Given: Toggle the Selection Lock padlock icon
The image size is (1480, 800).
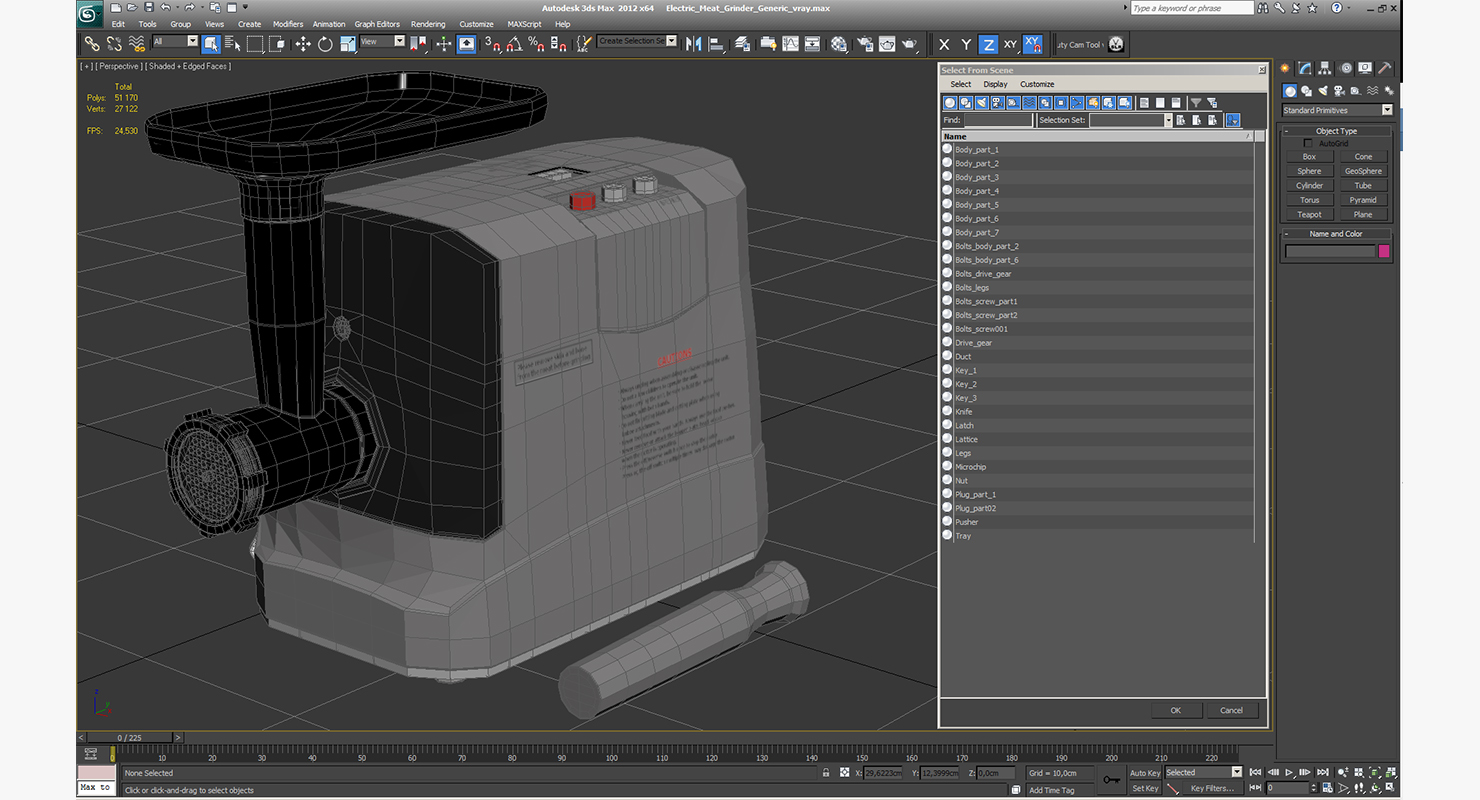Looking at the screenshot, I should tap(825, 772).
